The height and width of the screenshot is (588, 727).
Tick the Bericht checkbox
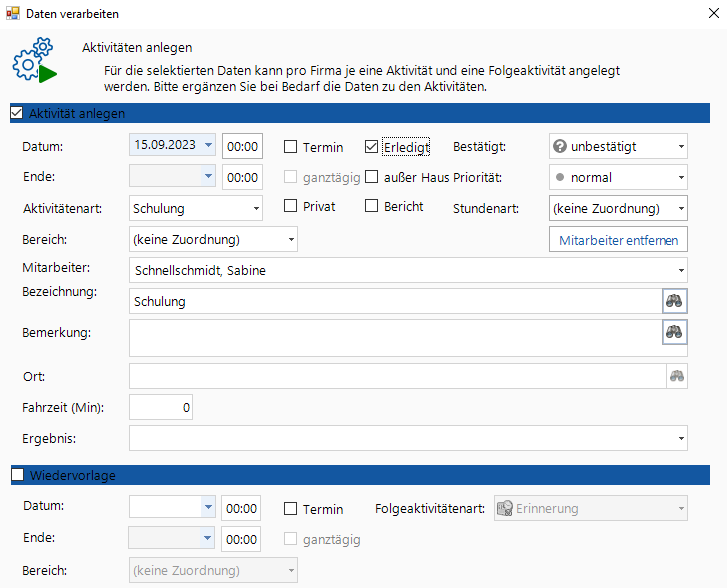click(372, 206)
